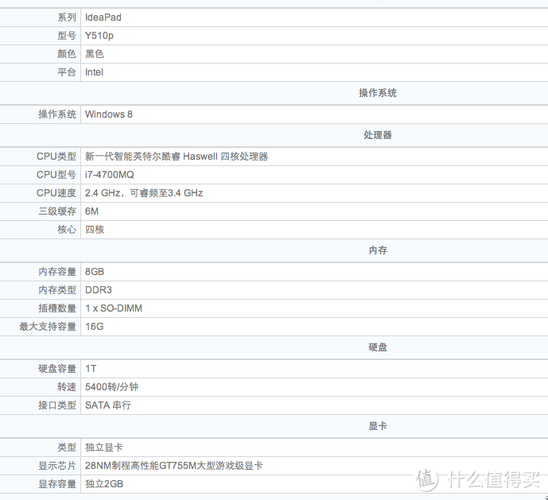Click the 显示芯片 row label

tap(57, 466)
